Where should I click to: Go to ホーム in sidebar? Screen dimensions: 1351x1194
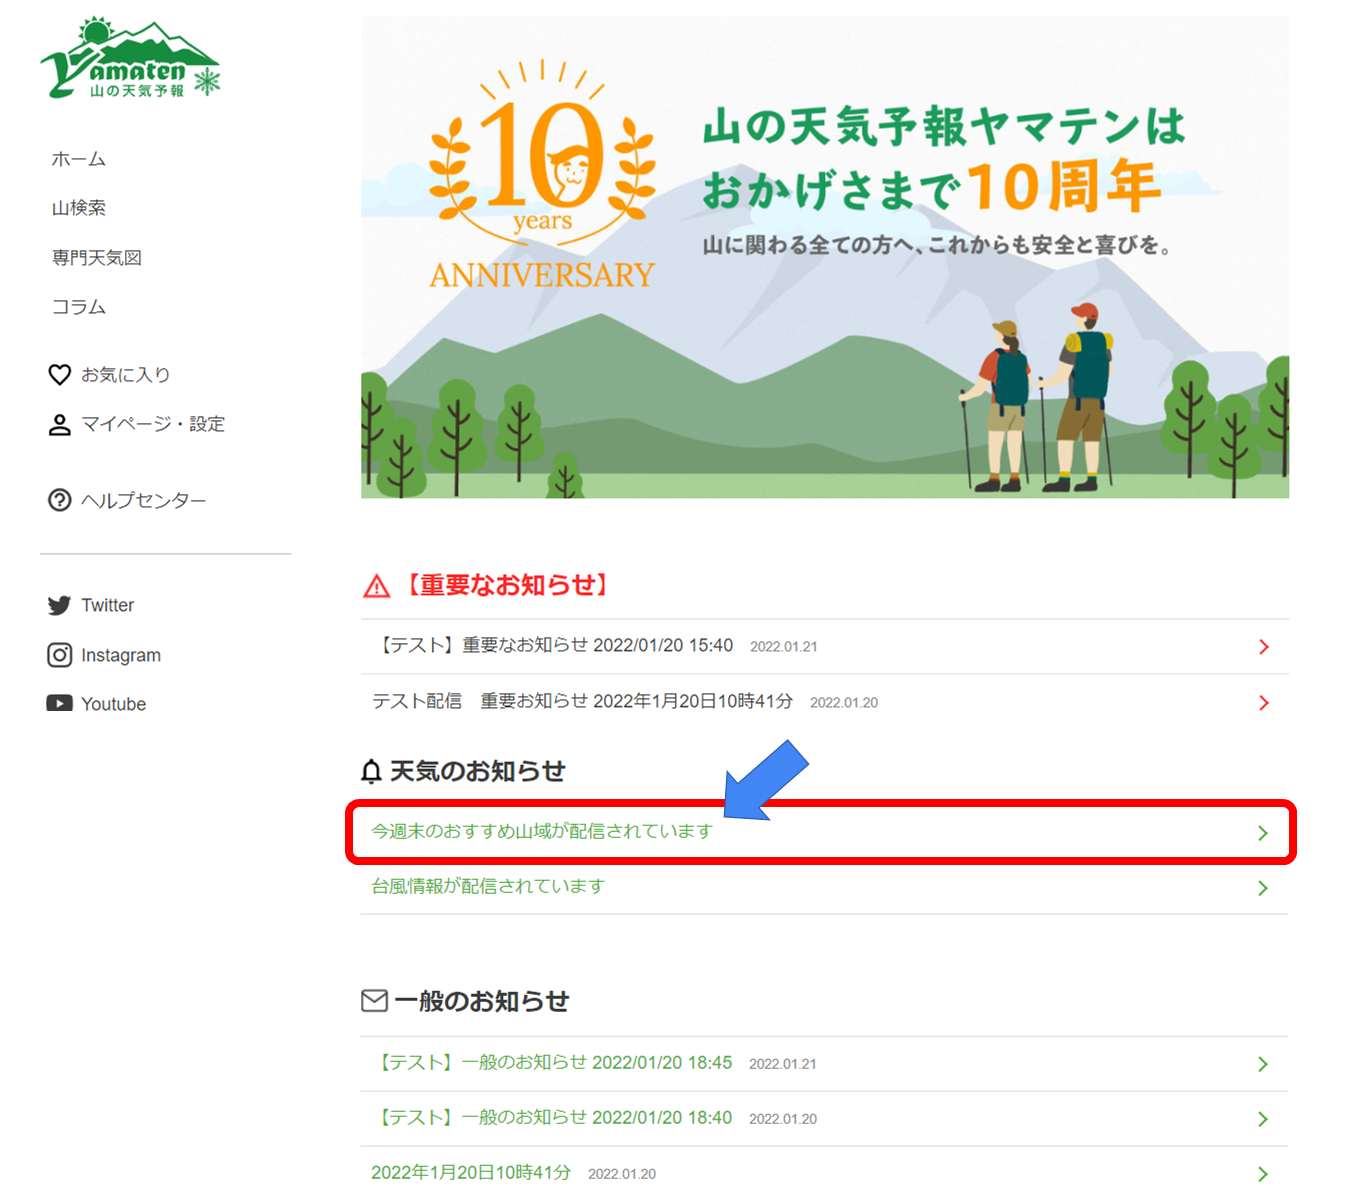79,159
